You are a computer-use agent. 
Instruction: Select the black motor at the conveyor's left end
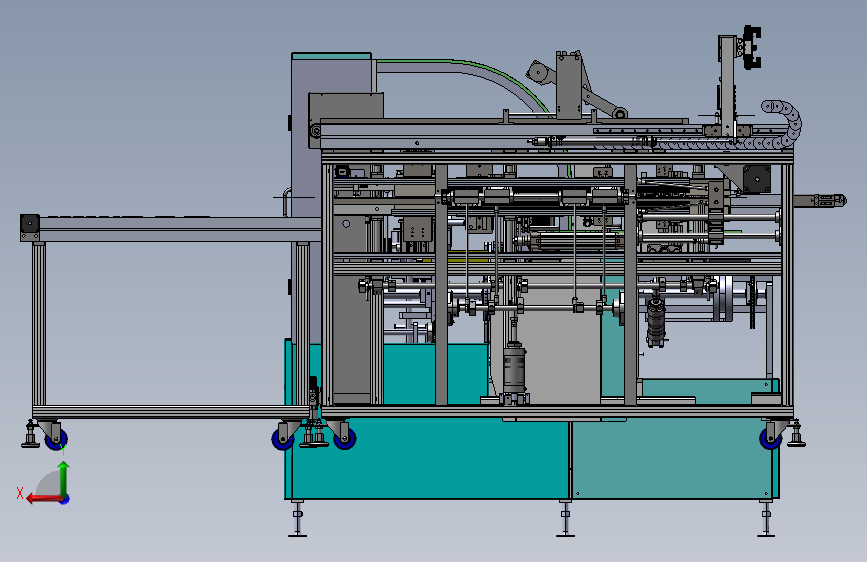pyautogui.click(x=30, y=224)
